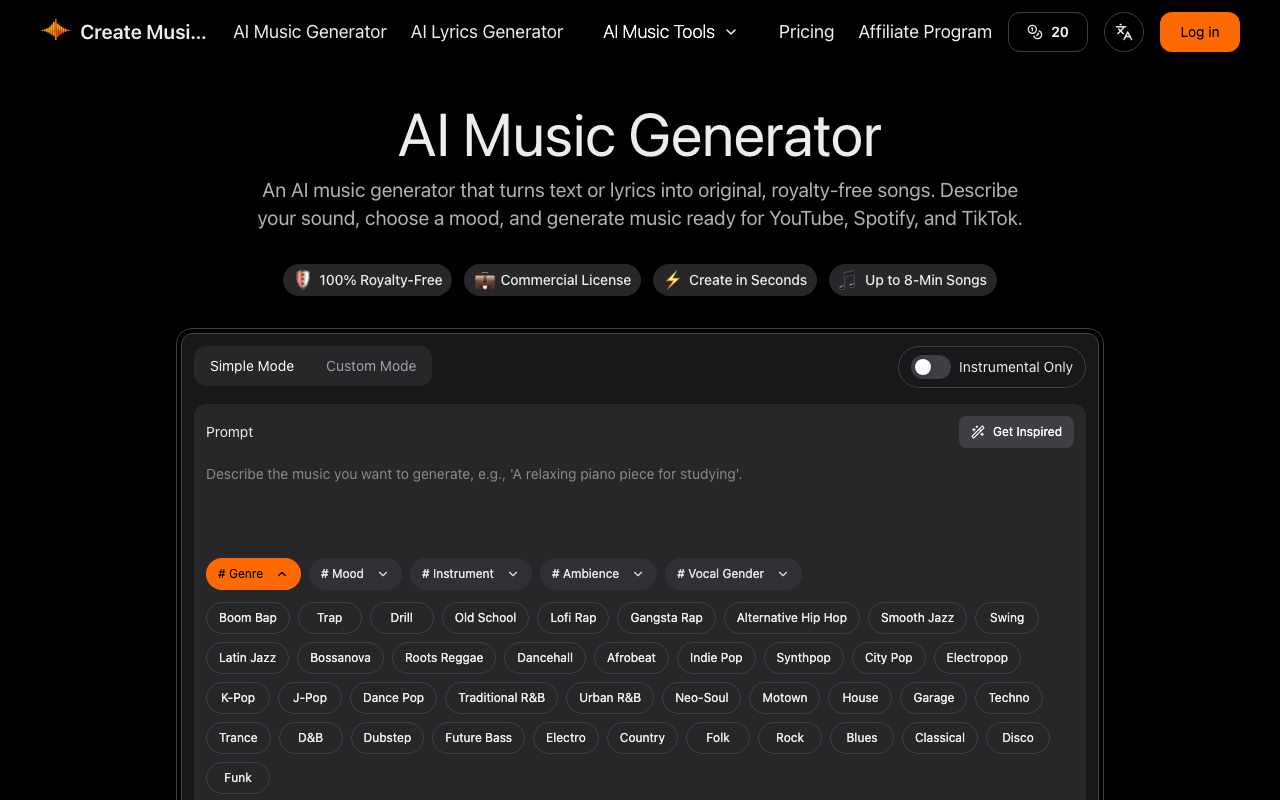Expand the AI Music Tools dropdown
1280x800 pixels.
pos(670,32)
